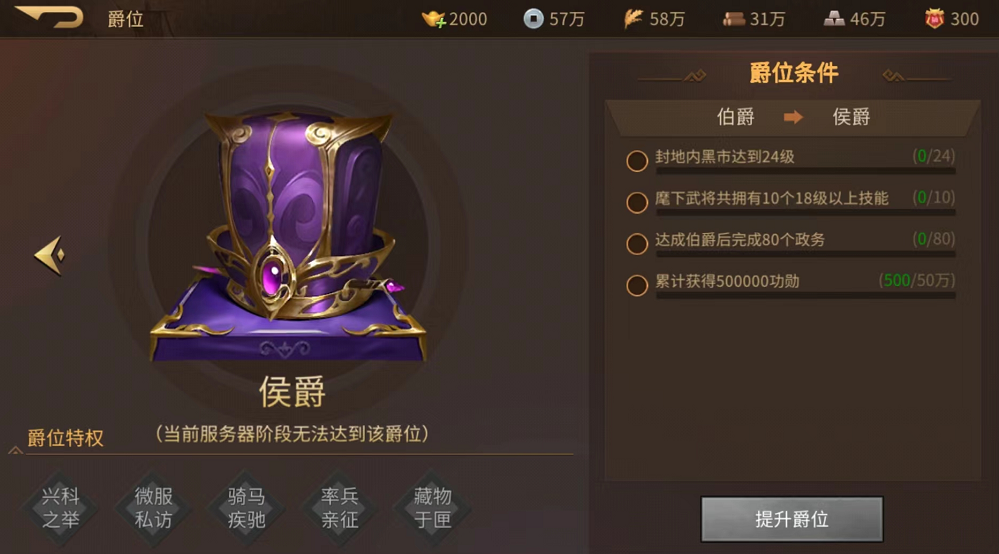Click the wood logs resource icon
The height and width of the screenshot is (554, 999).
pyautogui.click(x=733, y=19)
